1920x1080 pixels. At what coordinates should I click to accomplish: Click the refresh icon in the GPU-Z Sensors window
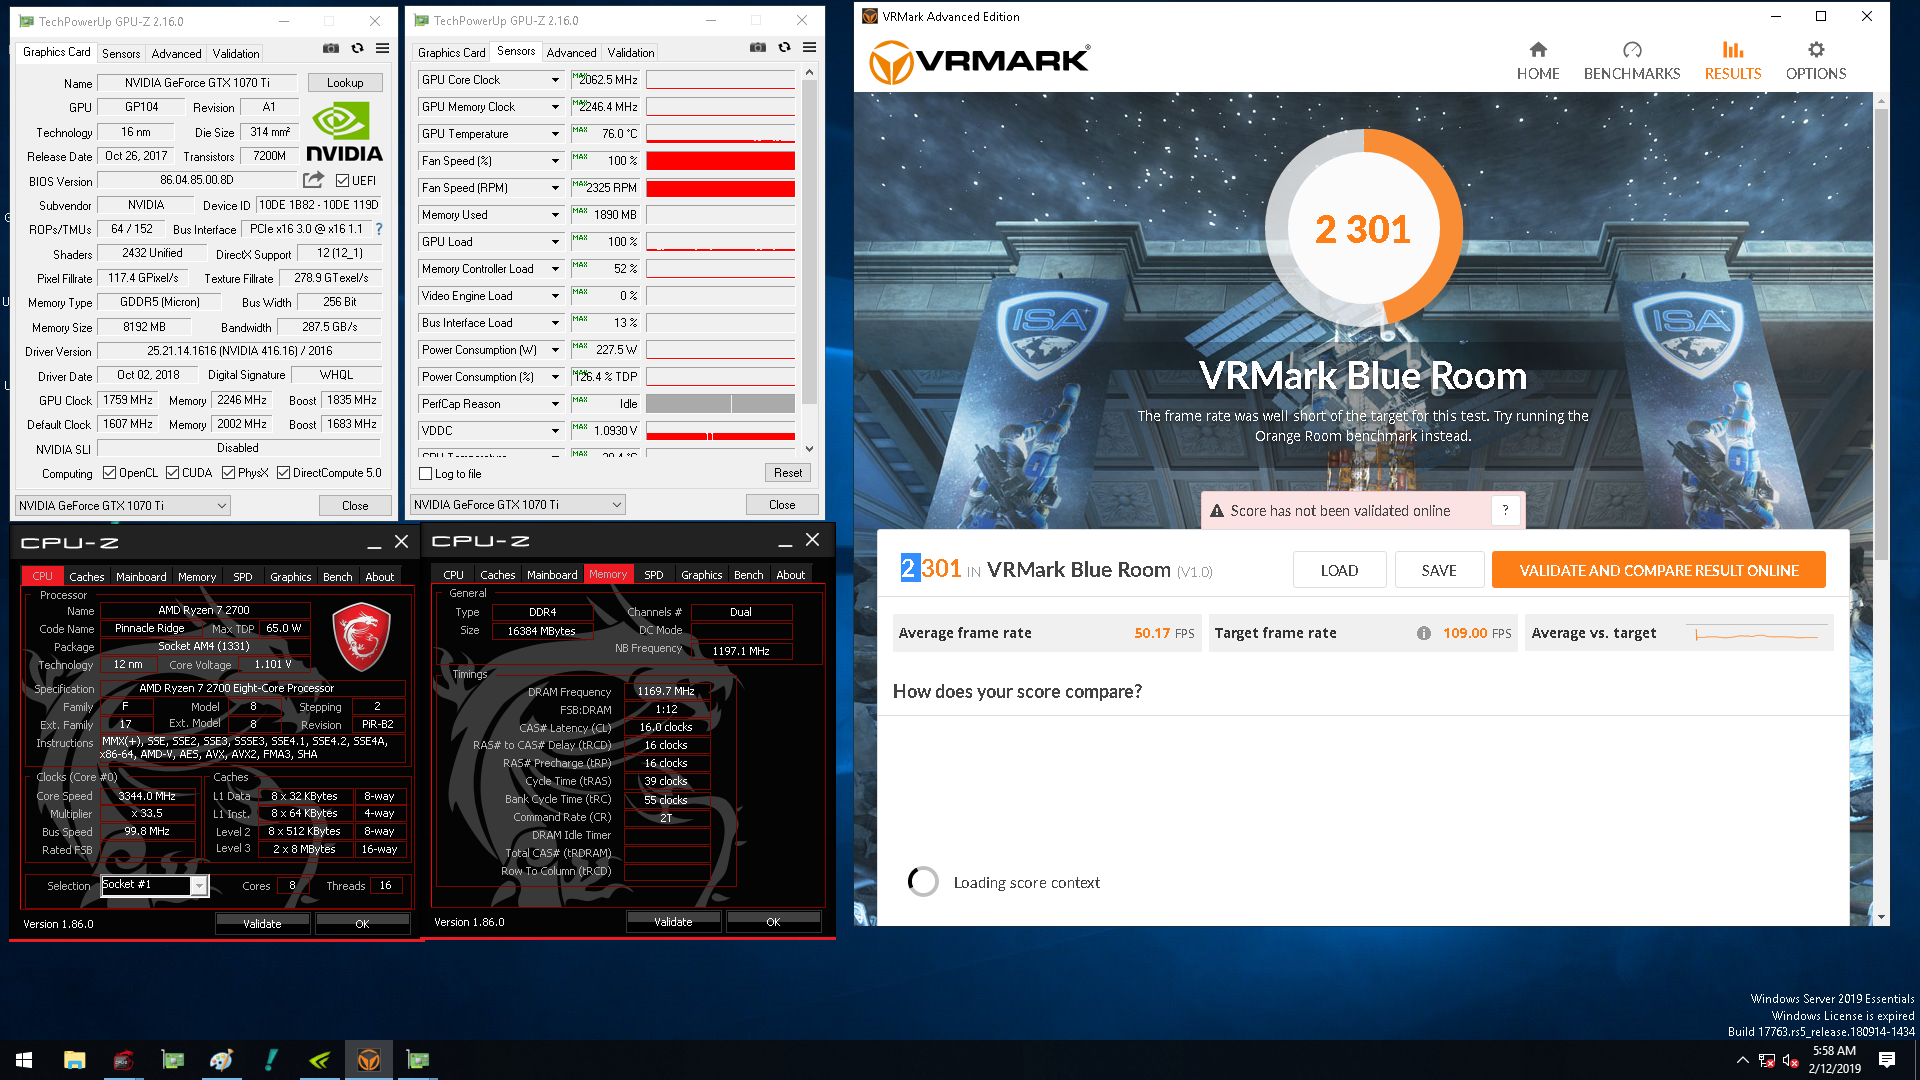tap(784, 47)
